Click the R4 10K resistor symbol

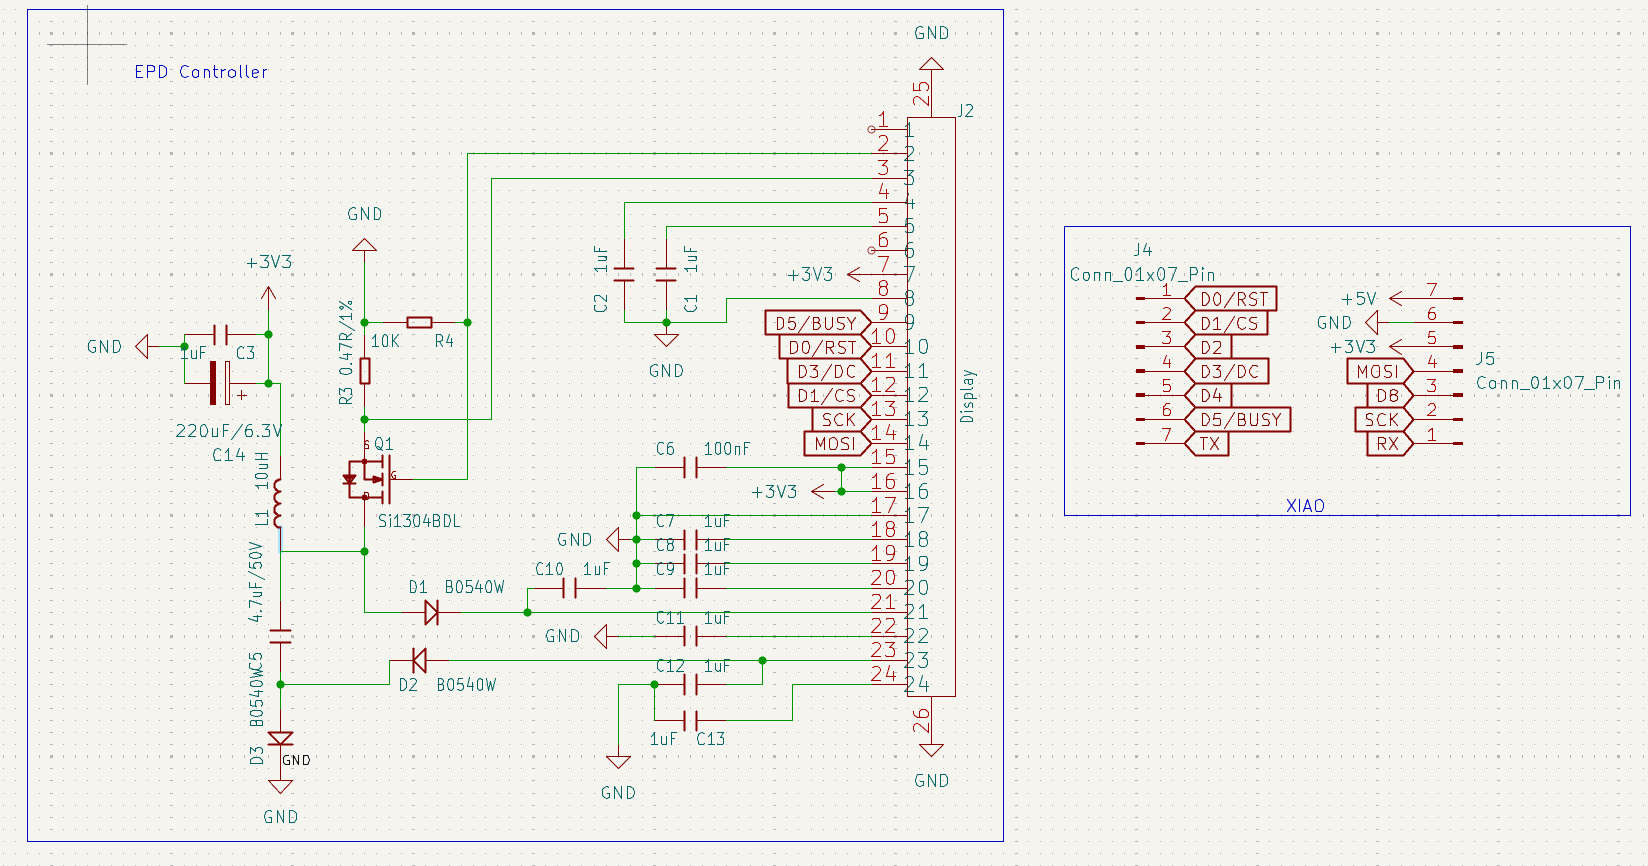pyautogui.click(x=419, y=322)
